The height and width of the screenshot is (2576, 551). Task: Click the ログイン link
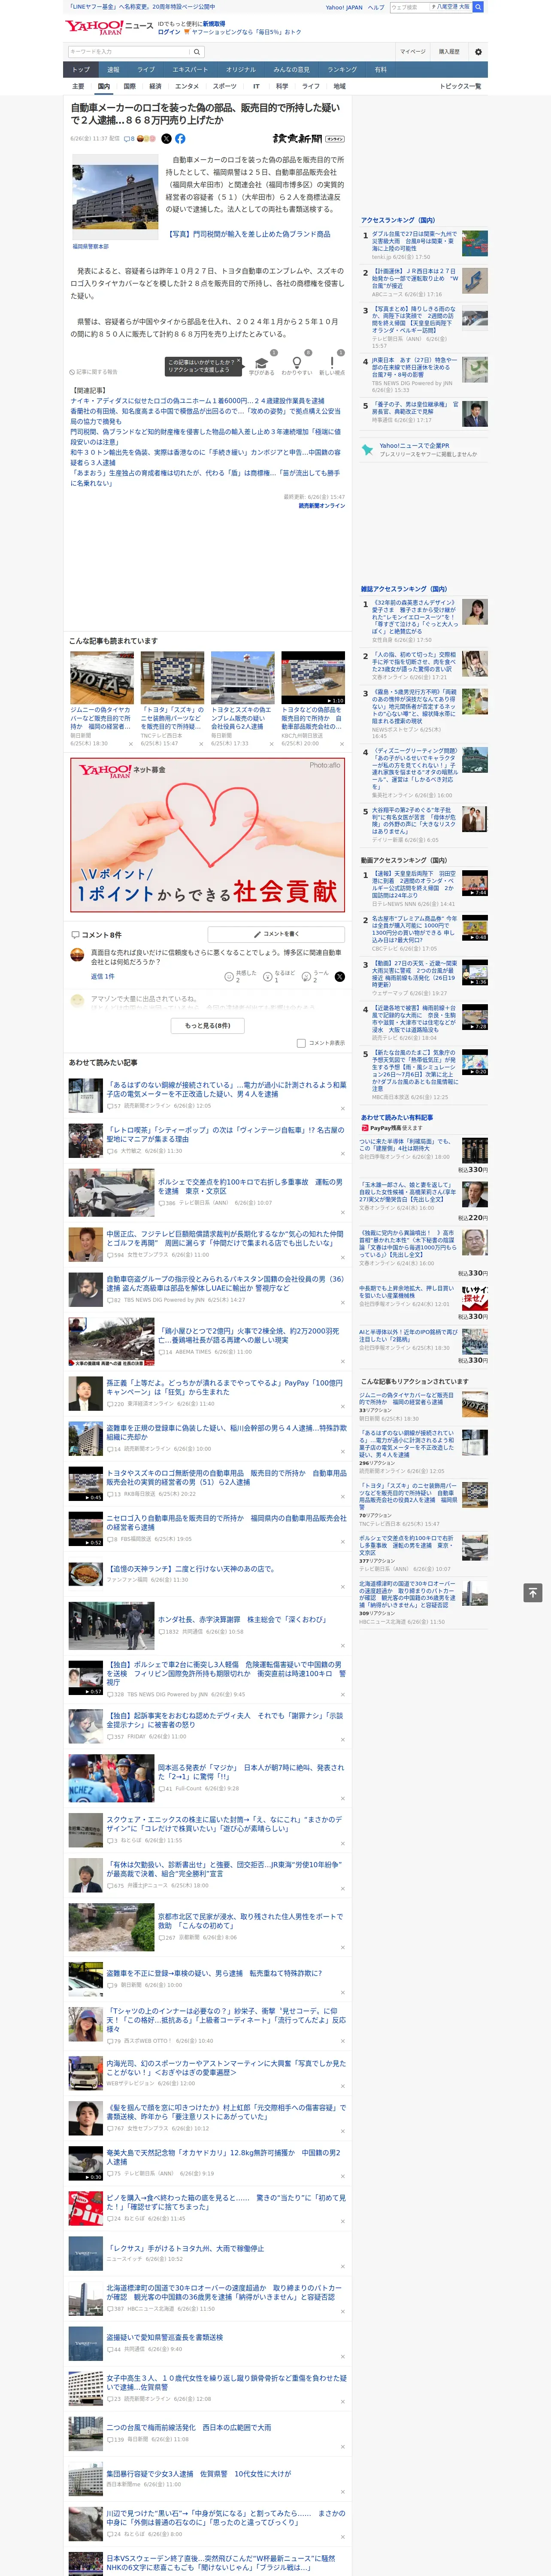point(169,32)
